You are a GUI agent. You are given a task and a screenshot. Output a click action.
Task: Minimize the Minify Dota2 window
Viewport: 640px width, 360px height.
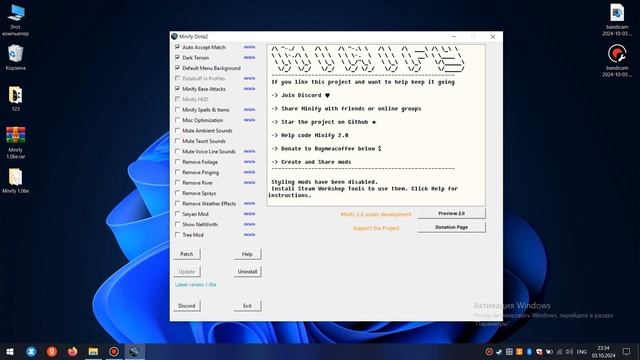click(454, 36)
